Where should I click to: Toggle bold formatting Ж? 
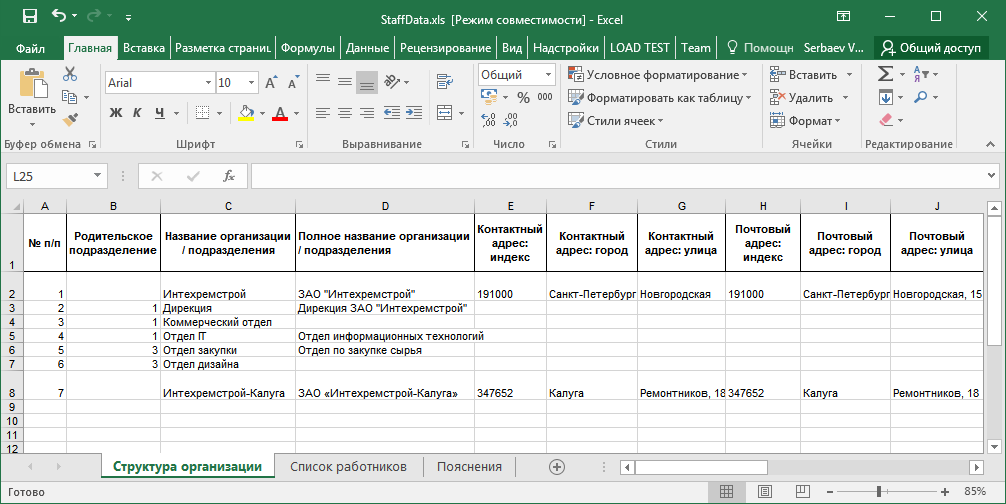tap(115, 113)
